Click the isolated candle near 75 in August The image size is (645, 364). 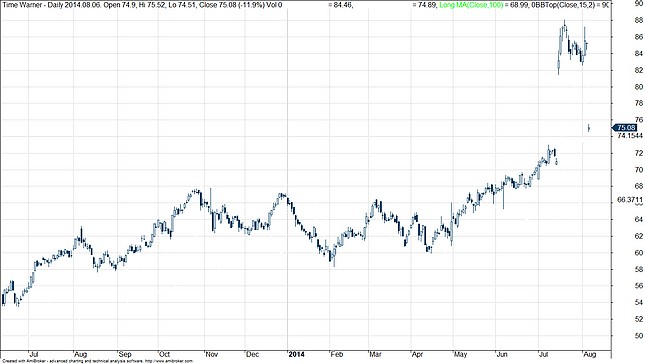tap(589, 128)
